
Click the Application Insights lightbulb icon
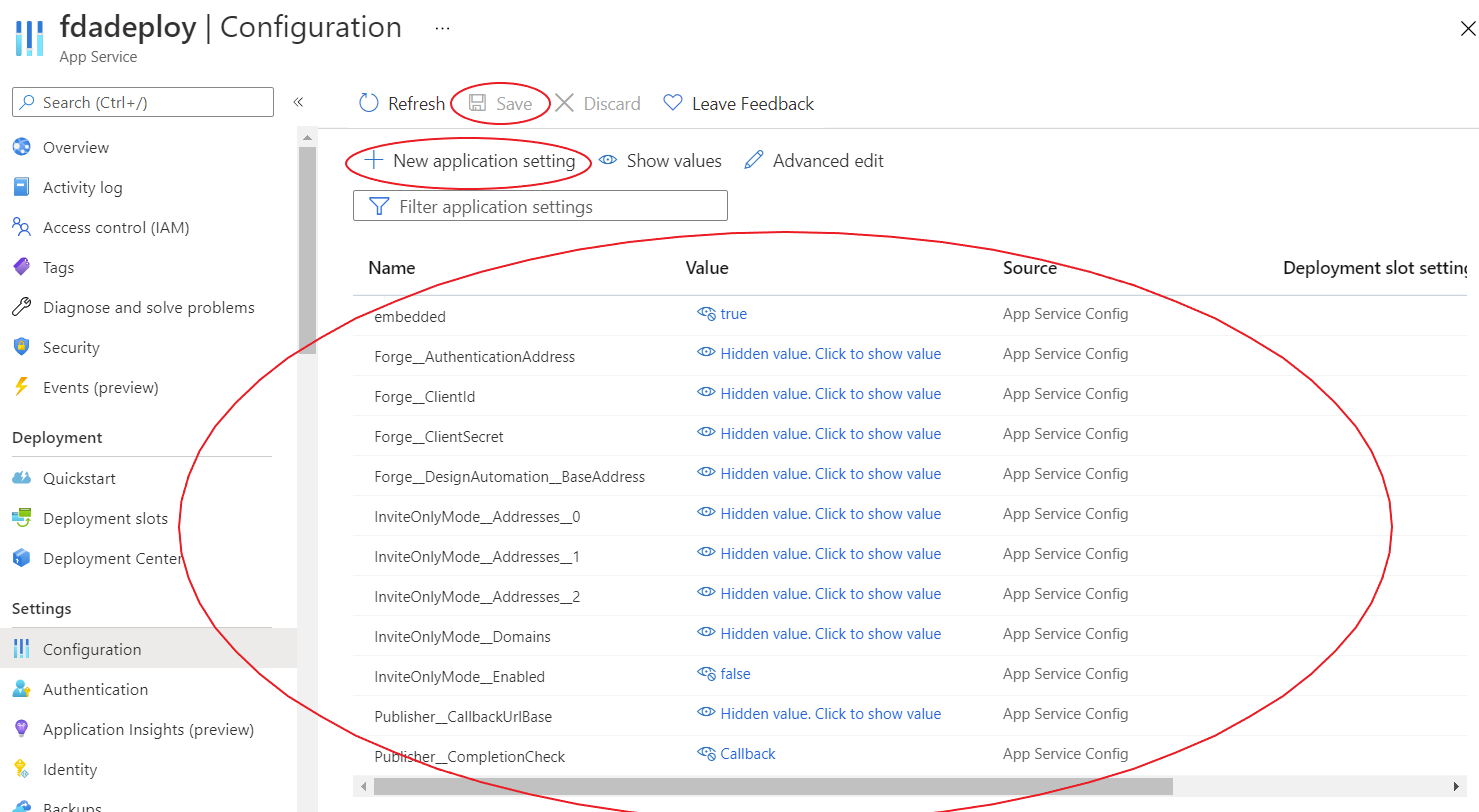(22, 729)
